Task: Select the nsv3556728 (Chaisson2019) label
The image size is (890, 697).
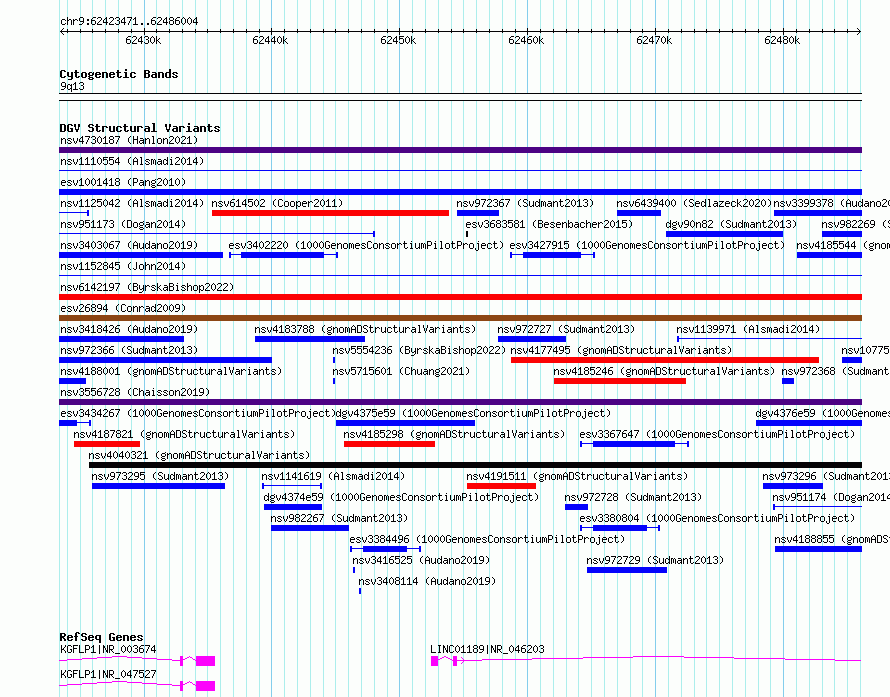Action: click(135, 392)
